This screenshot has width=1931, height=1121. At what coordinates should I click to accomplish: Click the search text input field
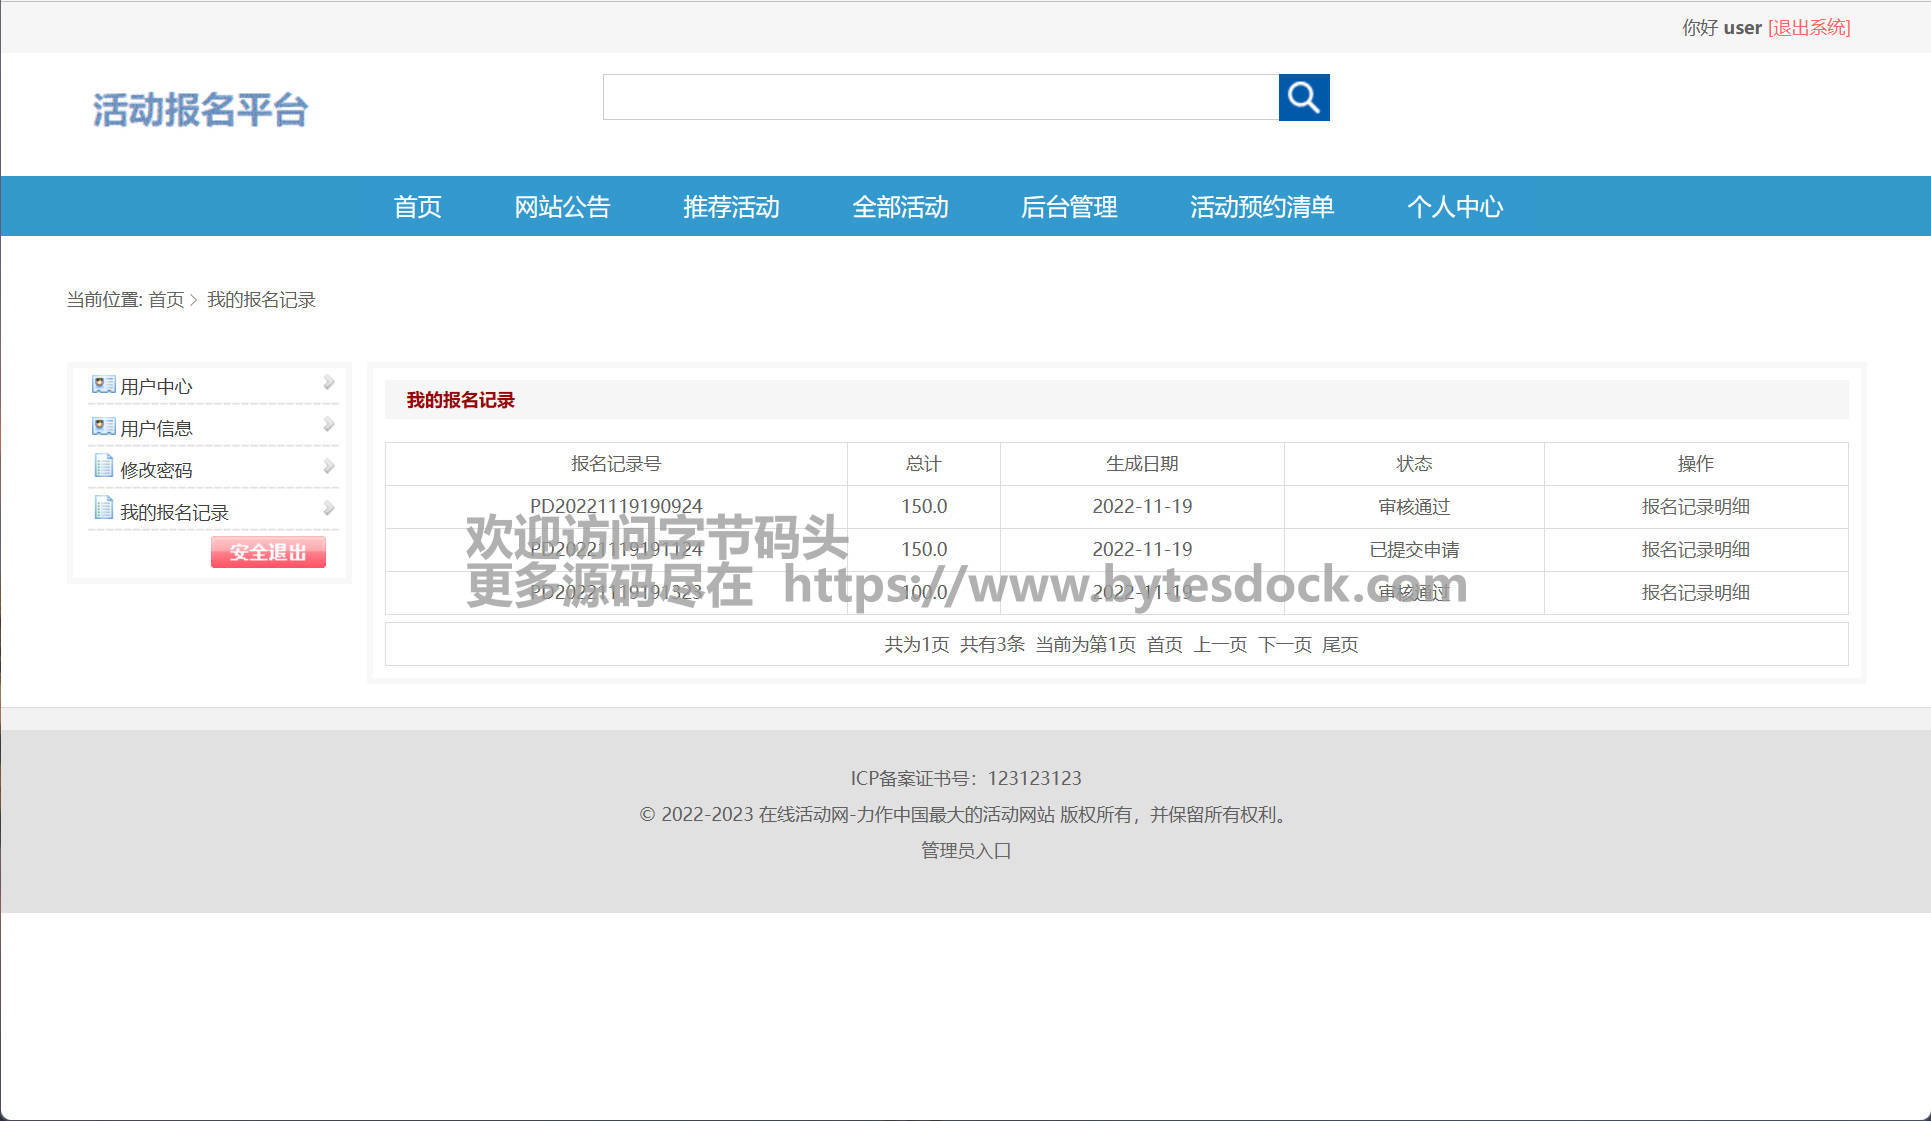(x=940, y=97)
